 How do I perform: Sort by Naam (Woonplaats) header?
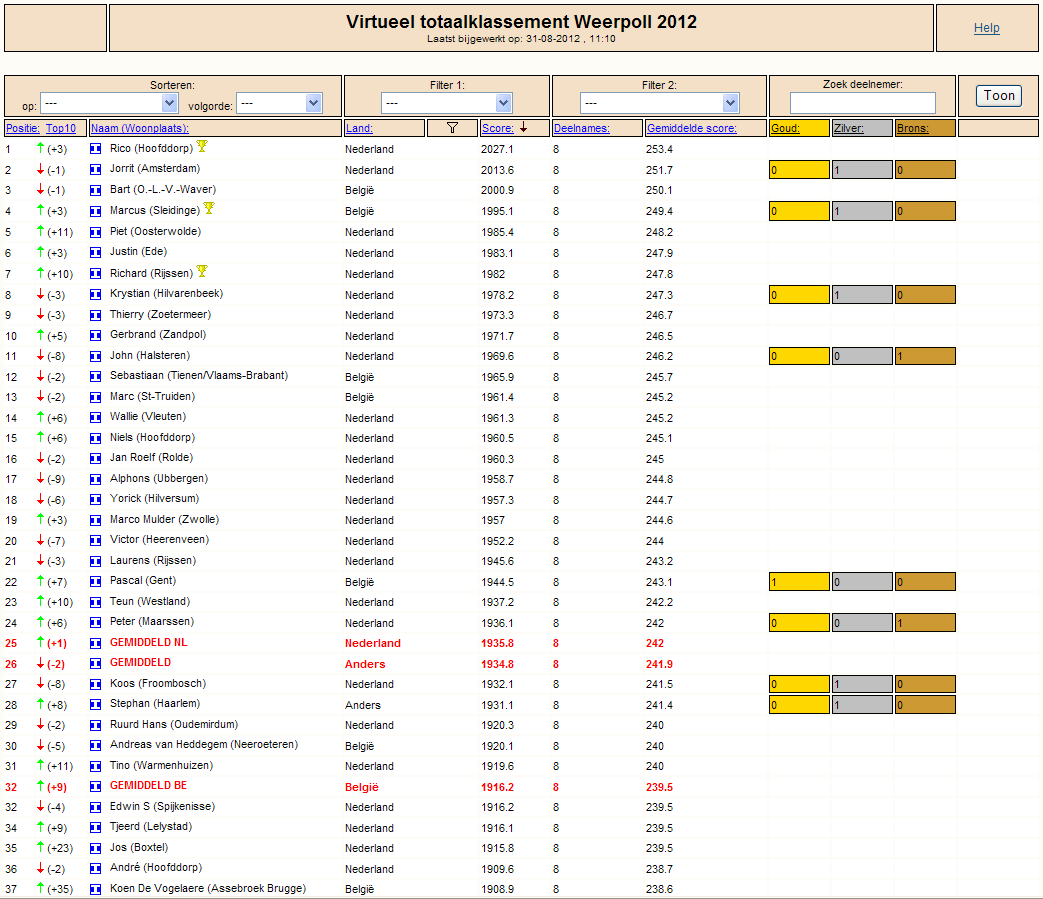pos(140,128)
